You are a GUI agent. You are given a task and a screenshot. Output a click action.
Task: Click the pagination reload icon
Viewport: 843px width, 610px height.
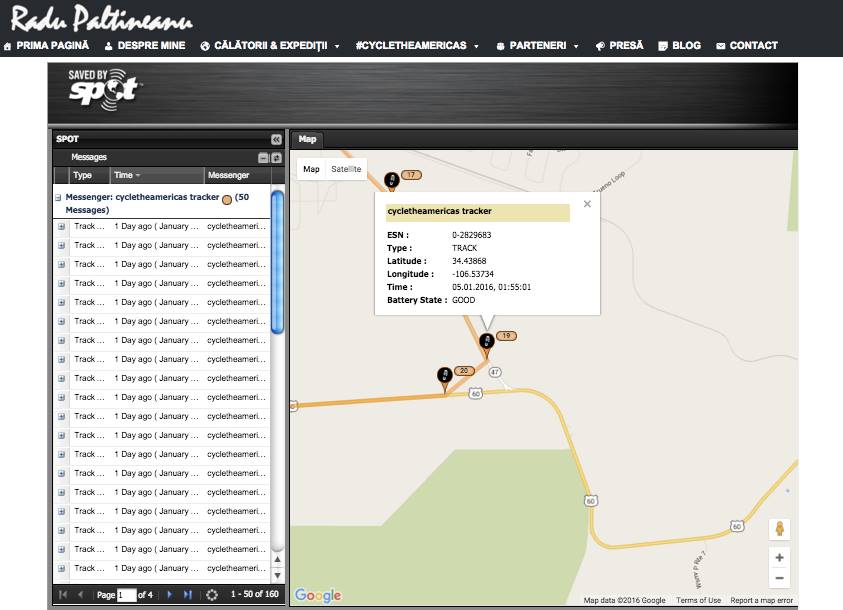[212, 595]
